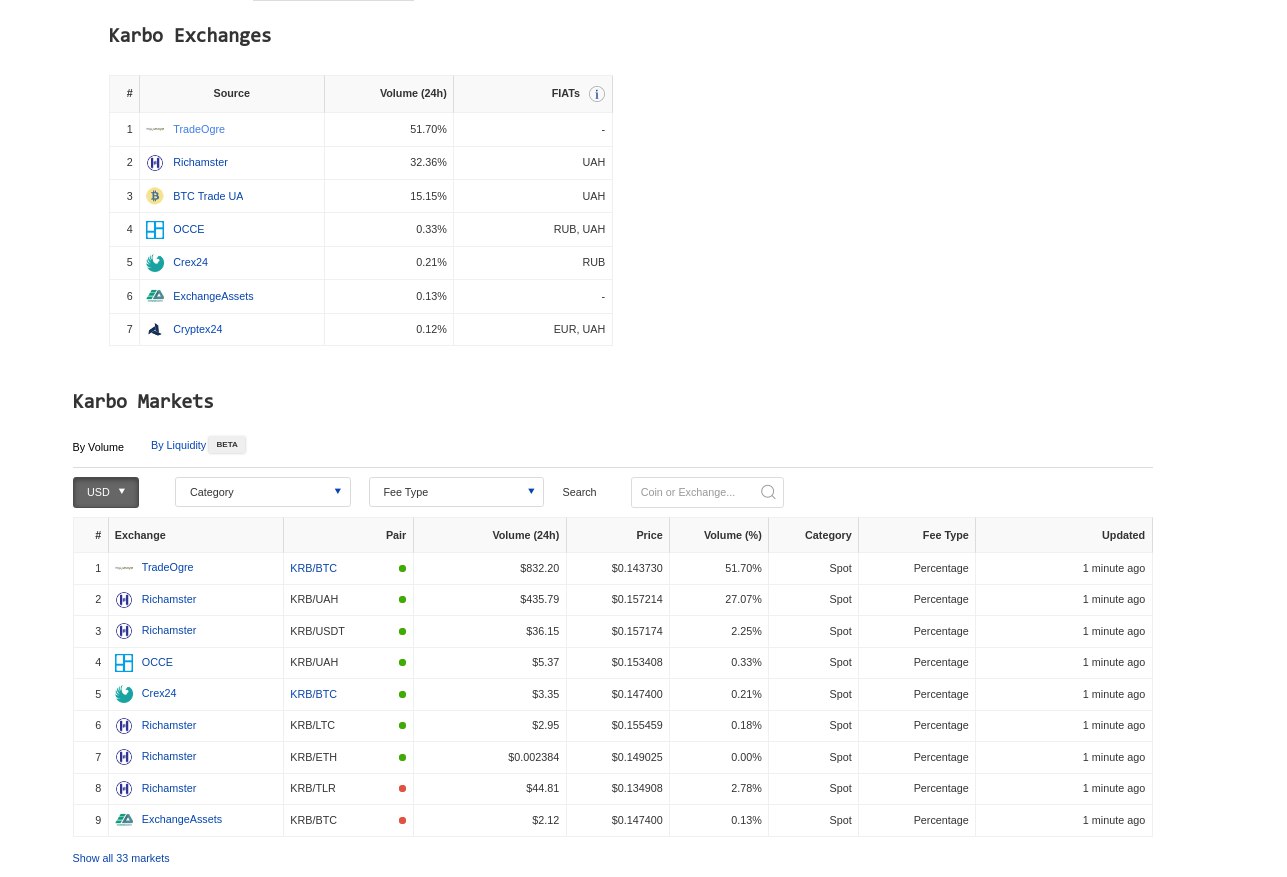Image resolution: width=1287 pixels, height=877 pixels.
Task: Click Richamster logo in the KRB/USDT market row
Action: [x=124, y=631]
